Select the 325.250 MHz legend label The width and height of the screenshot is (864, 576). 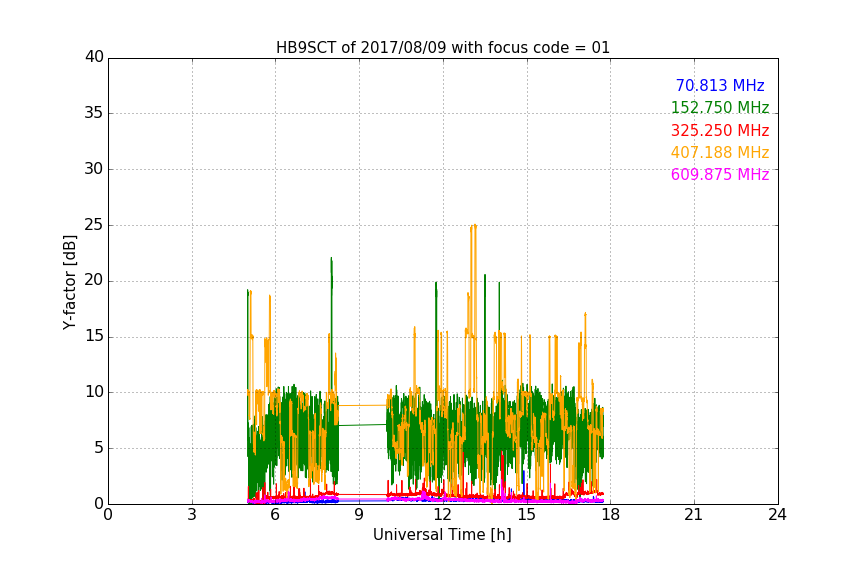[720, 130]
